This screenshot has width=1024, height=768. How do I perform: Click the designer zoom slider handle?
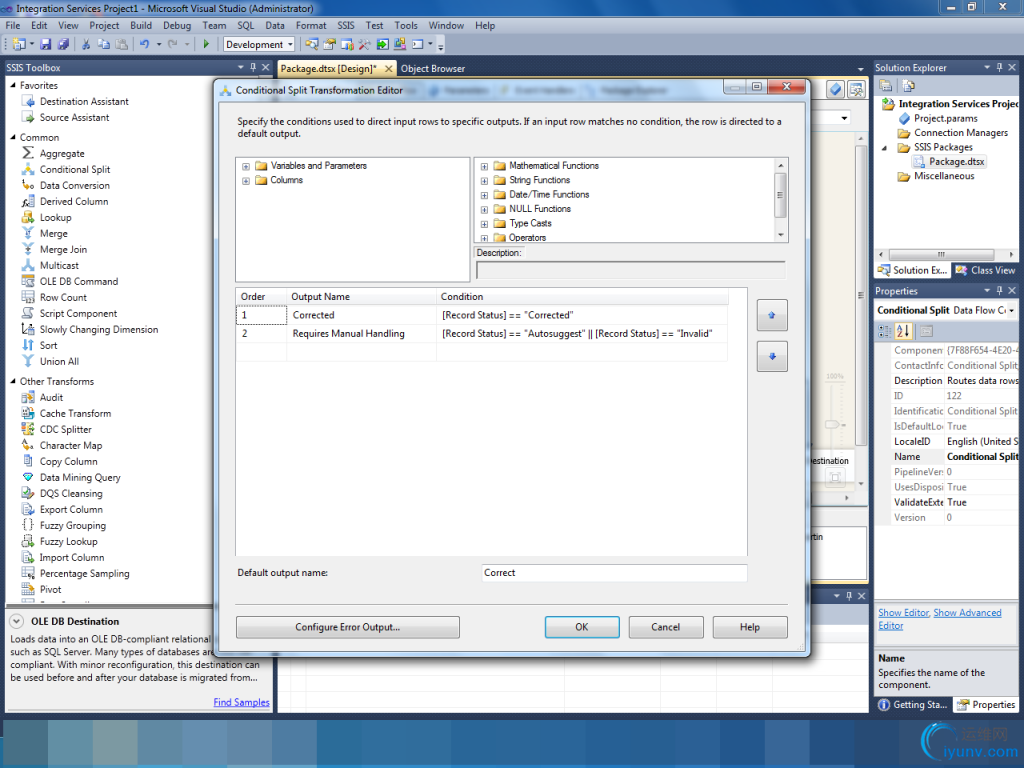click(x=831, y=424)
